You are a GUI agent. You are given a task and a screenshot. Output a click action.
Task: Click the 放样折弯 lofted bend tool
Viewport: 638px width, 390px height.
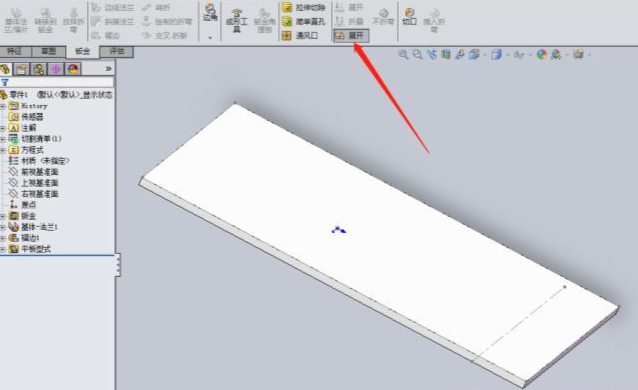[73, 20]
